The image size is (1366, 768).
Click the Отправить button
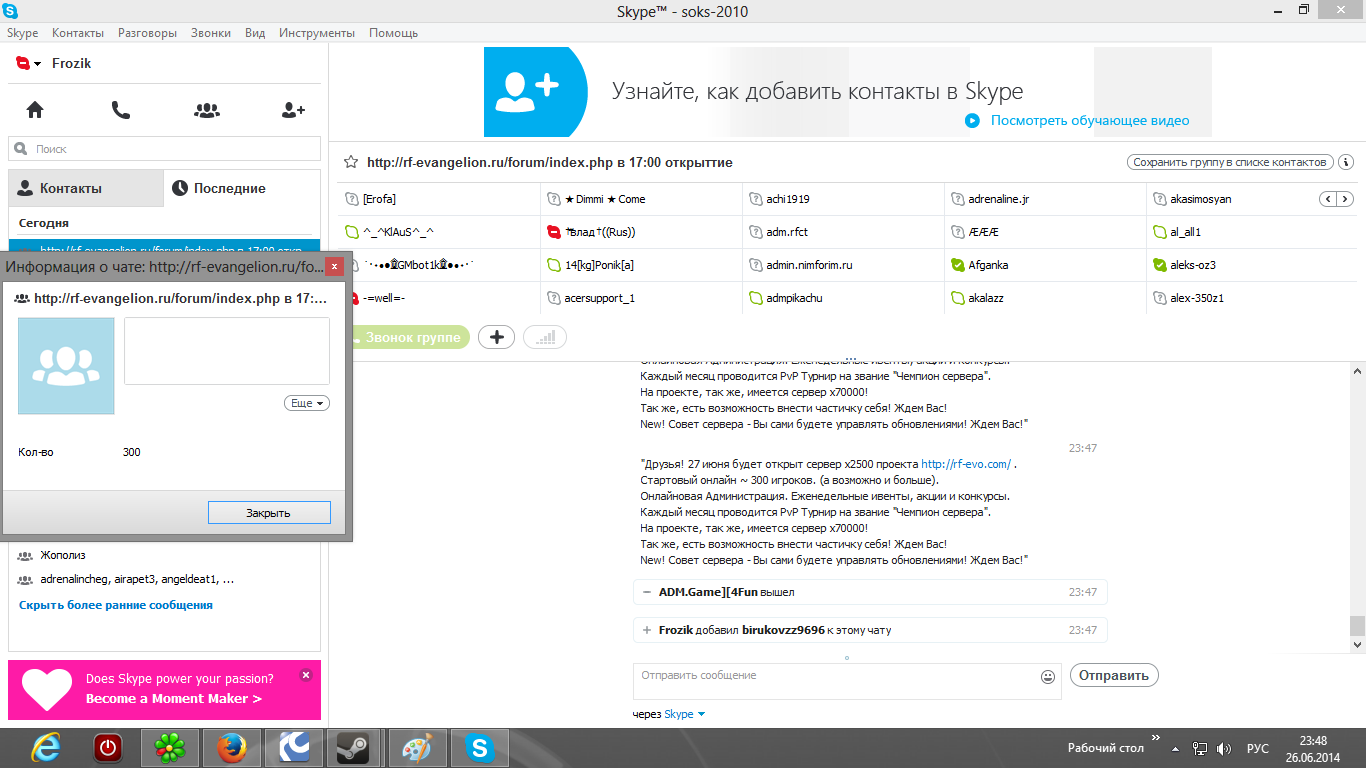pyautogui.click(x=1114, y=675)
